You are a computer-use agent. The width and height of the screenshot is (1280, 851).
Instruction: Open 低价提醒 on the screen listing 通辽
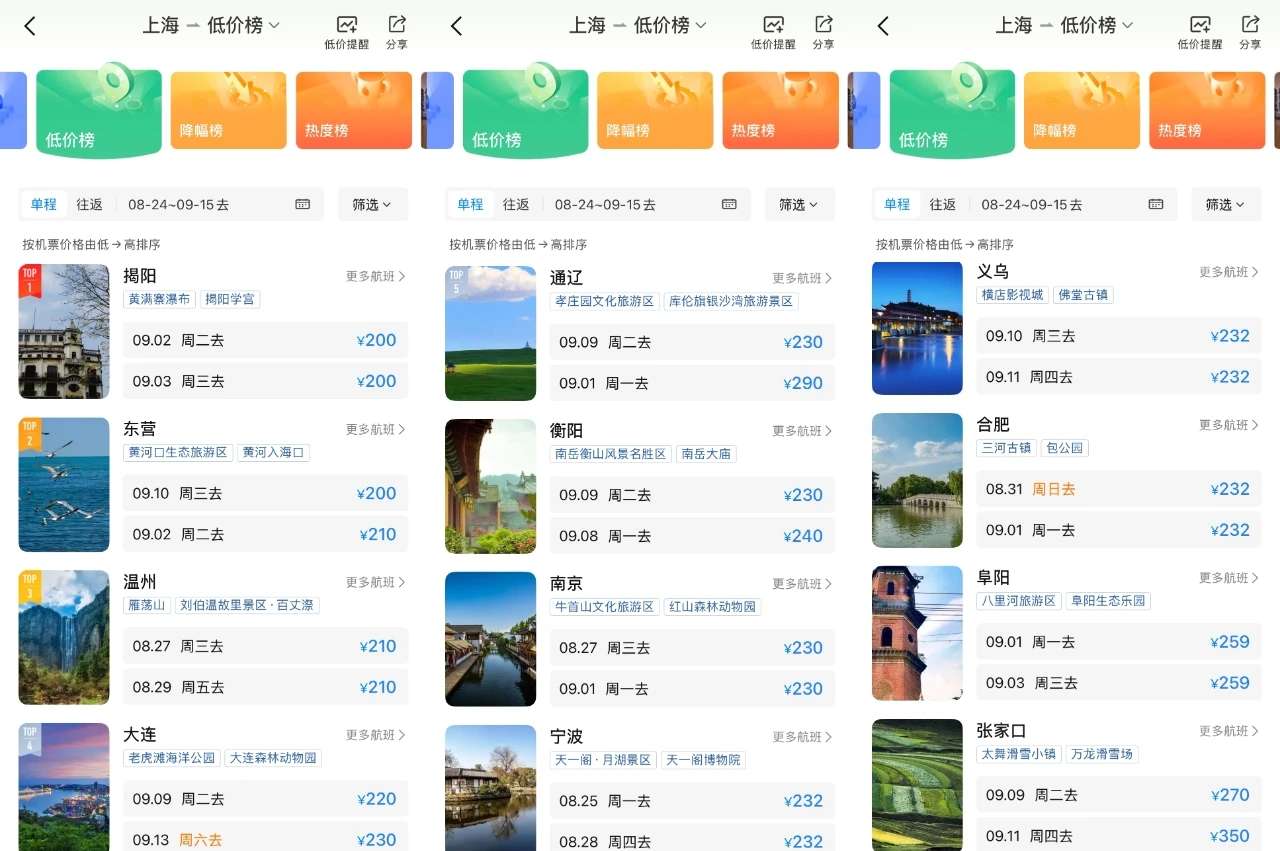[773, 32]
